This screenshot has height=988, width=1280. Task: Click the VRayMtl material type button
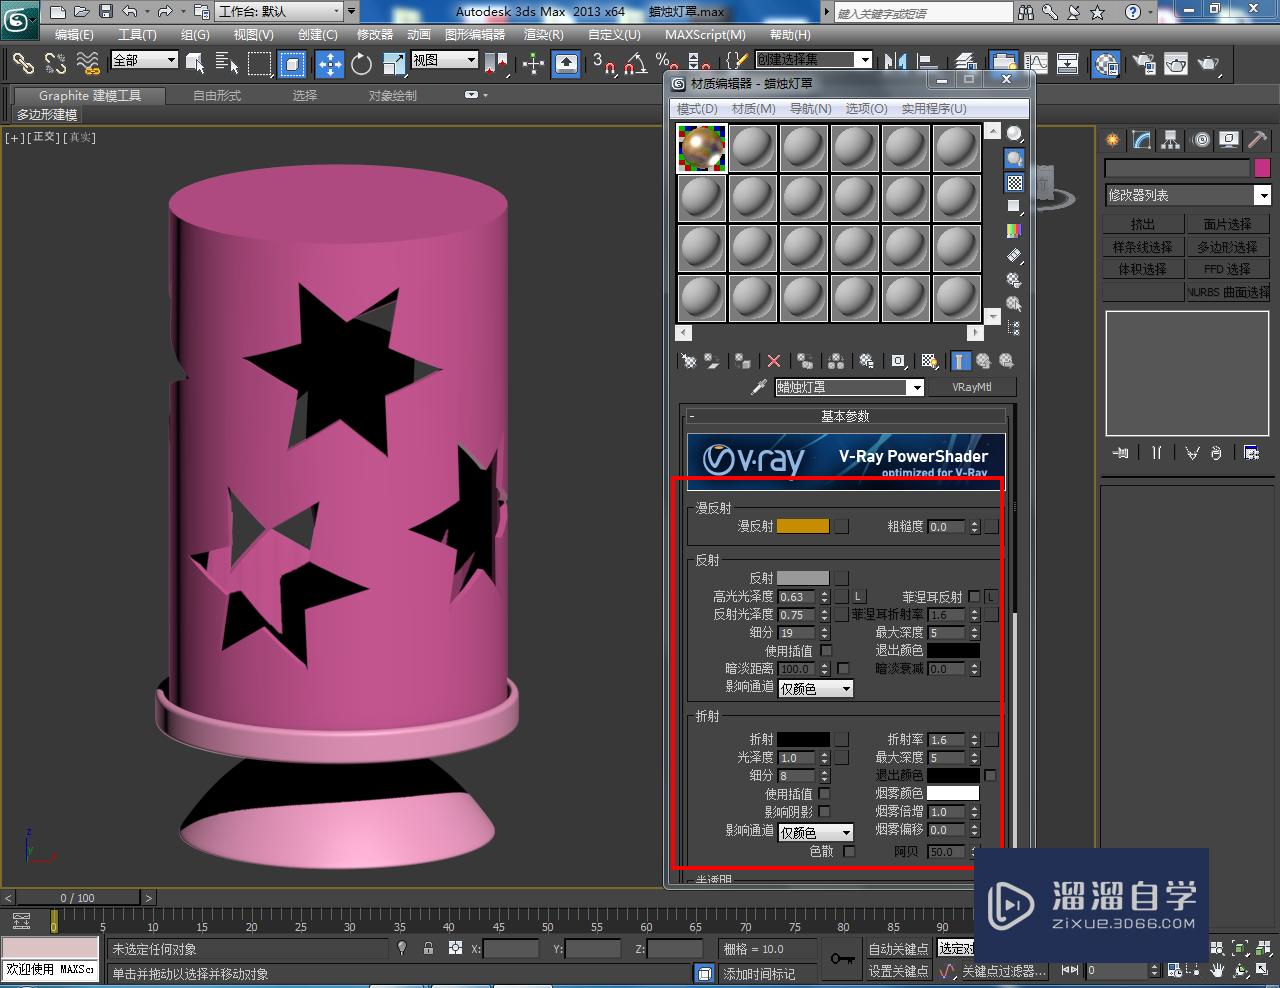[972, 387]
